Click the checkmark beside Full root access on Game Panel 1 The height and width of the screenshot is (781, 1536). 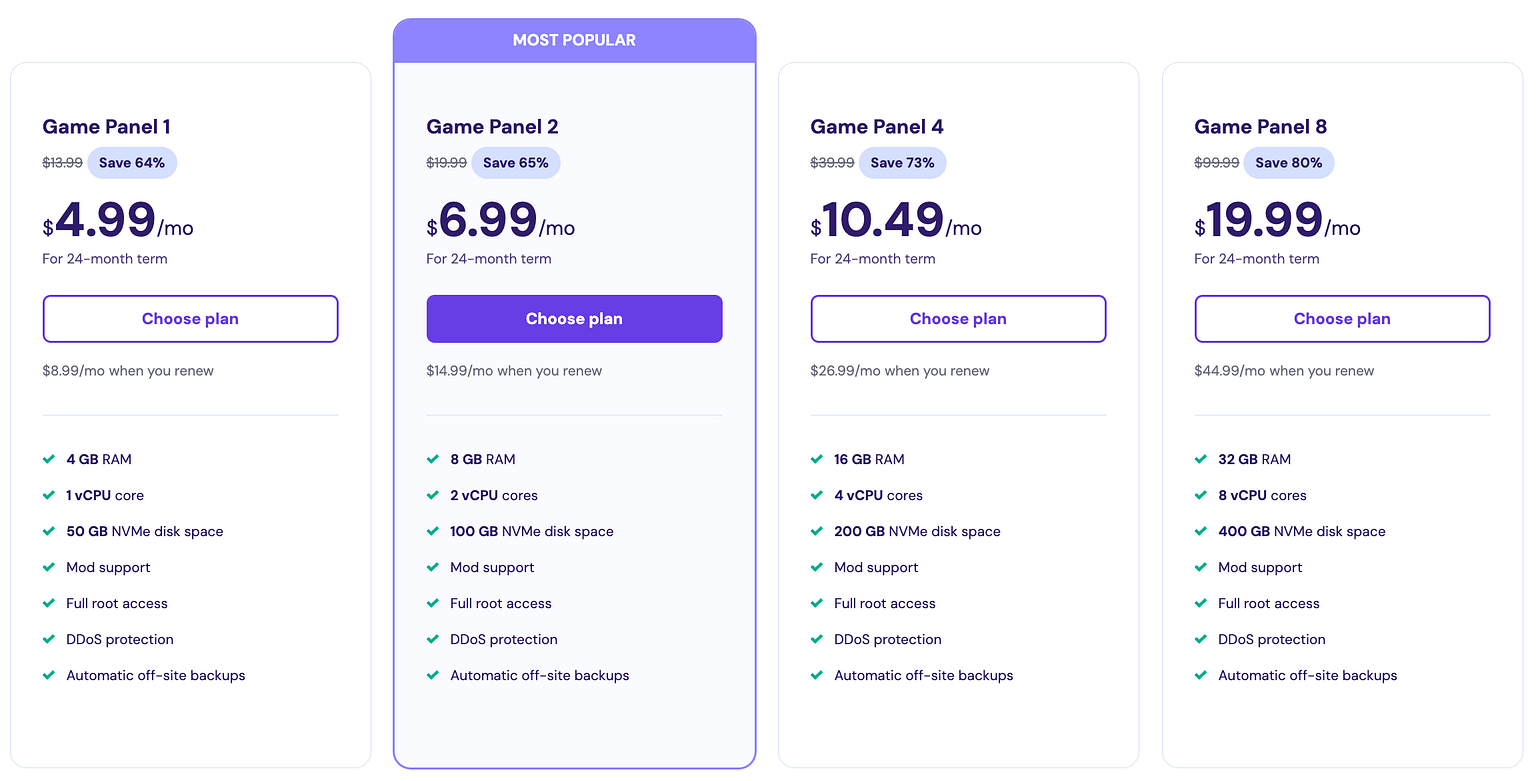[x=48, y=603]
